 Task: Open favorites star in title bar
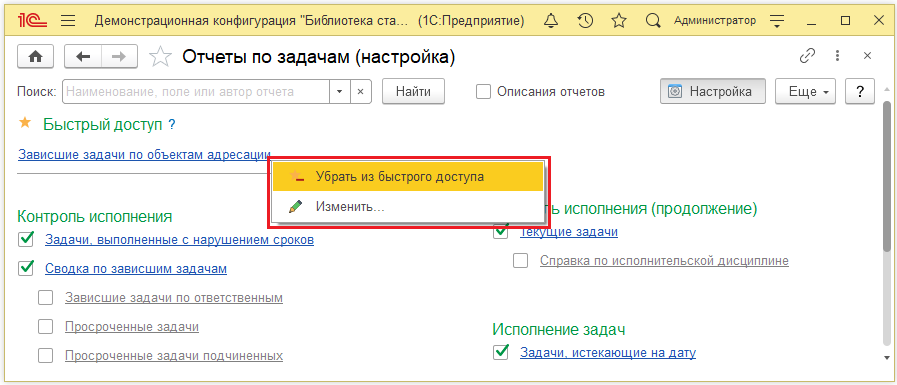(618, 21)
